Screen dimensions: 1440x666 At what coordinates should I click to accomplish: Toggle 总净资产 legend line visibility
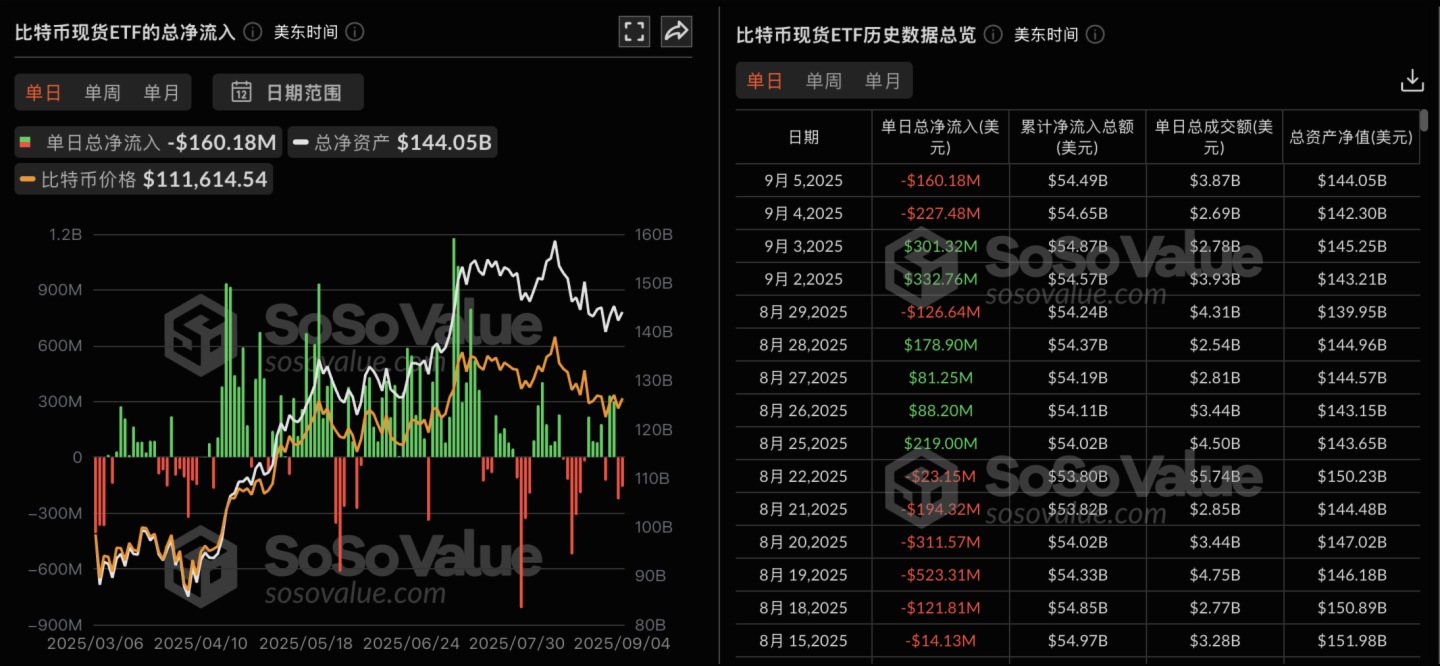(x=392, y=143)
